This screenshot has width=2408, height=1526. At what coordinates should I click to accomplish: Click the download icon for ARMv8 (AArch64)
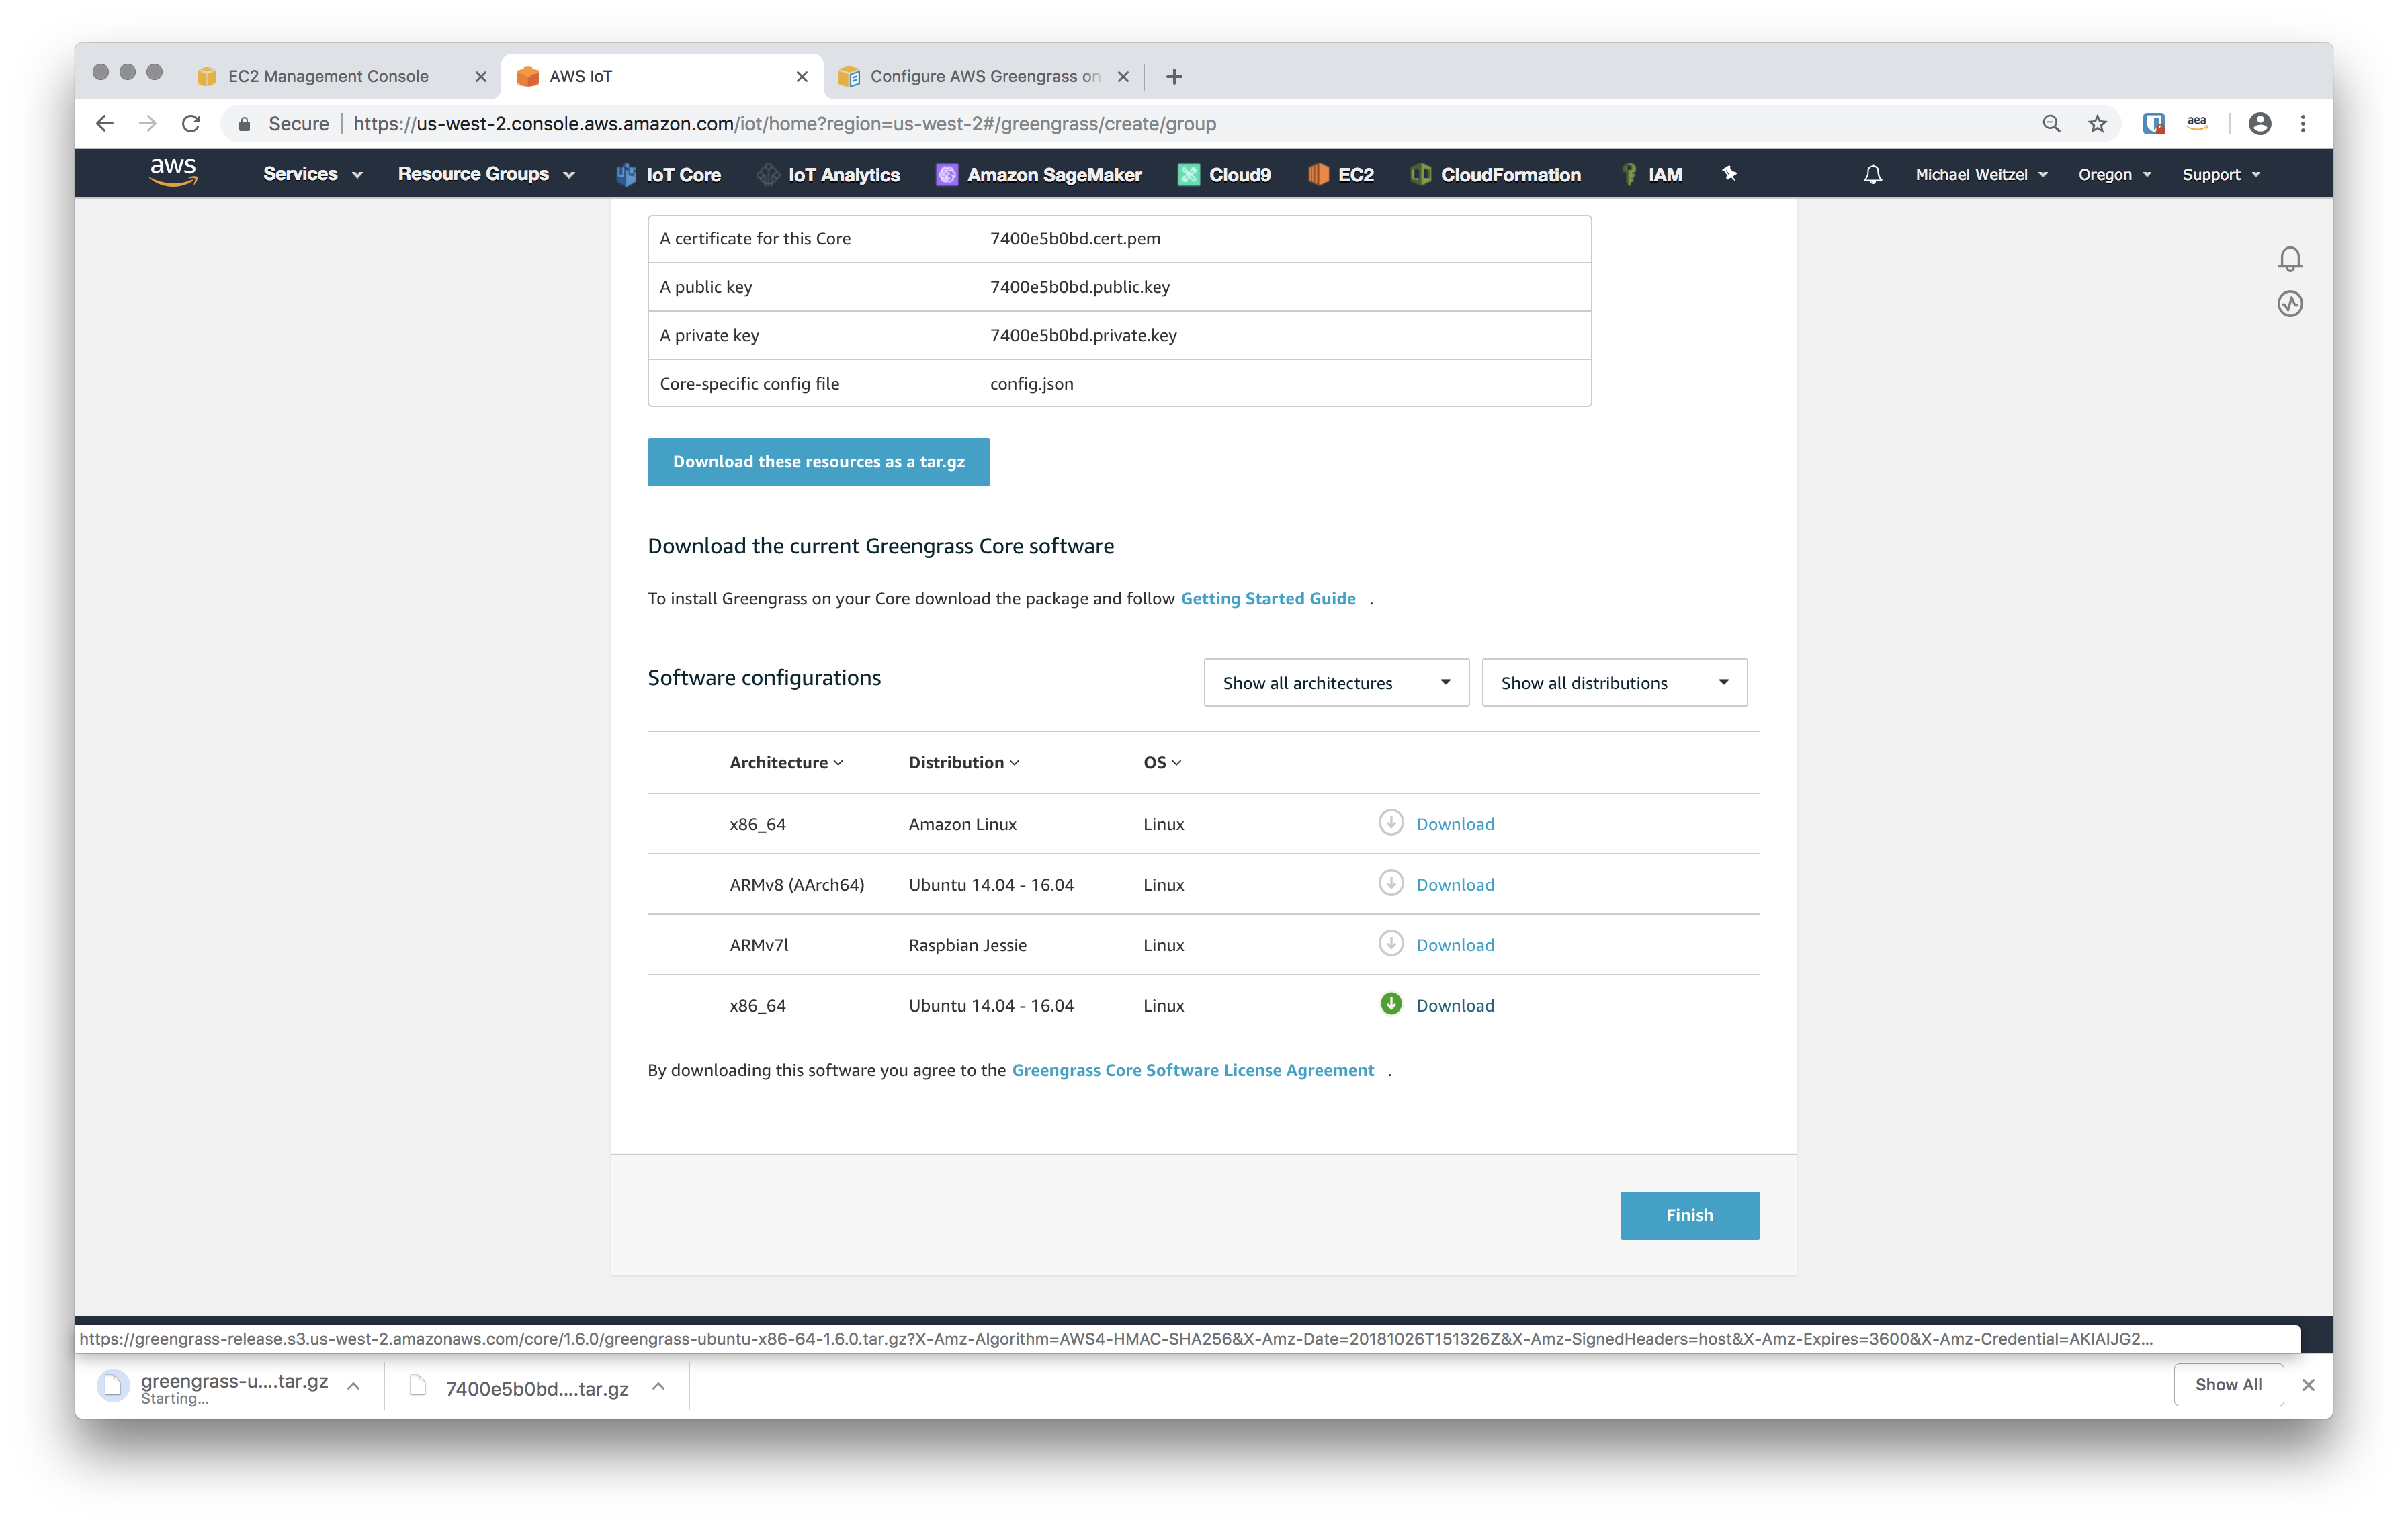(1390, 883)
